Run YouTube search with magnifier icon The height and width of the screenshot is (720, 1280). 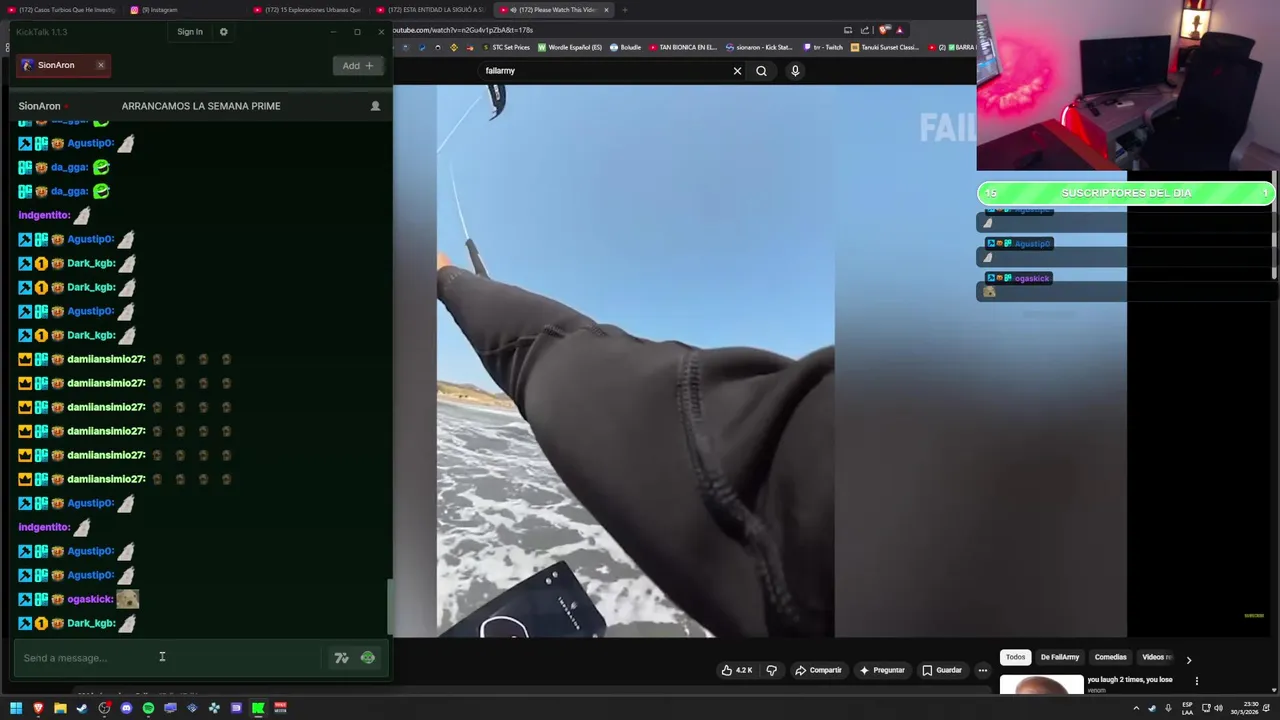click(x=761, y=71)
